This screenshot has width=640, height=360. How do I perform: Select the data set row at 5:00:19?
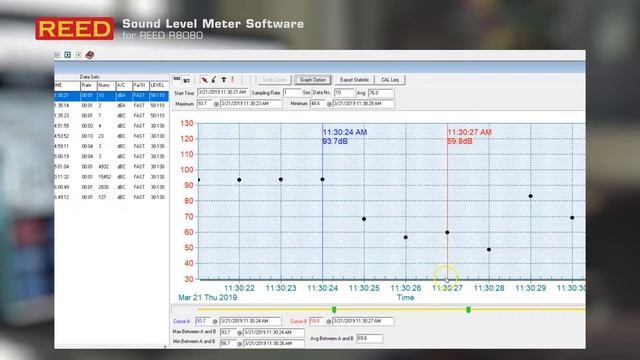pyautogui.click(x=111, y=156)
